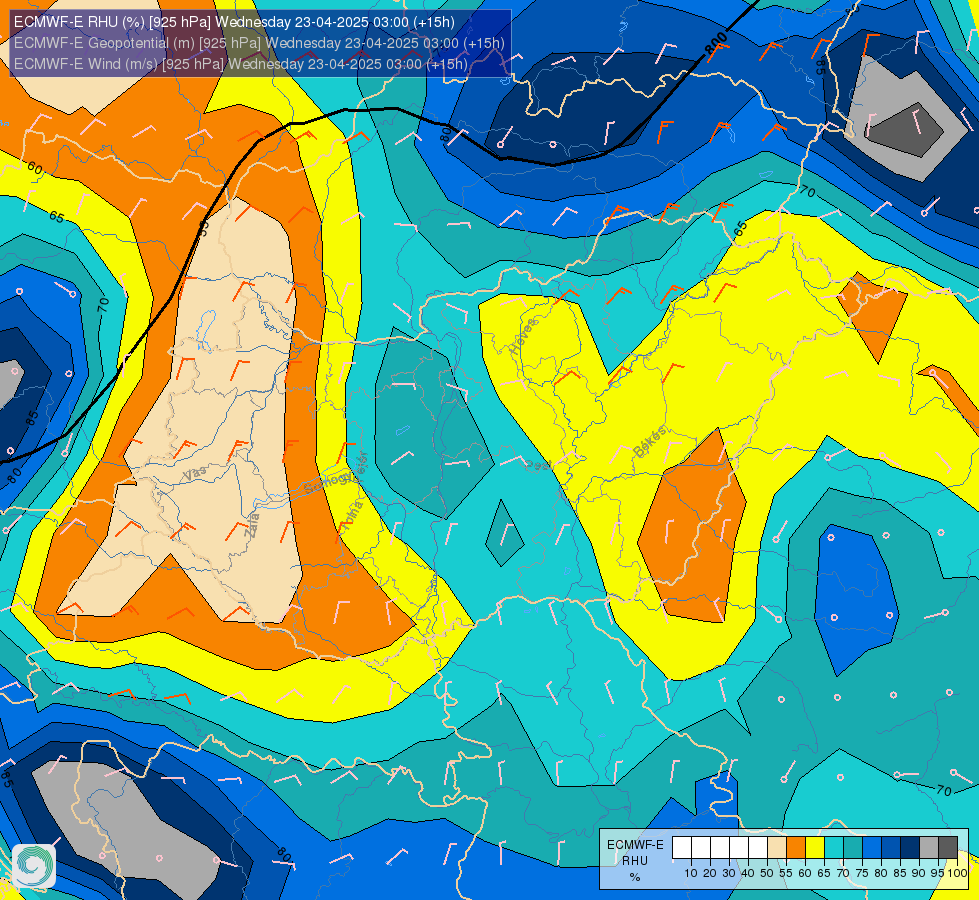Click the Békés county label
Screen dimensions: 979x900
point(650,442)
